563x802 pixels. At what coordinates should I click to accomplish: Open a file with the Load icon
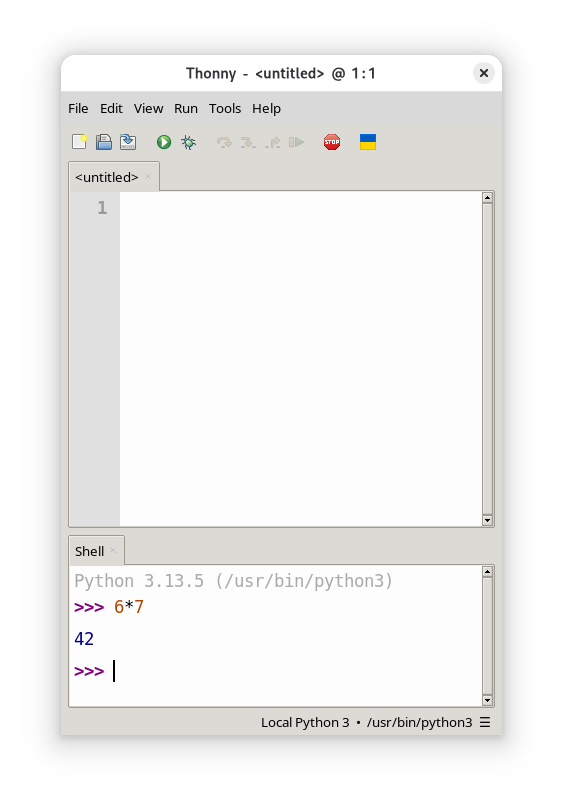[104, 142]
